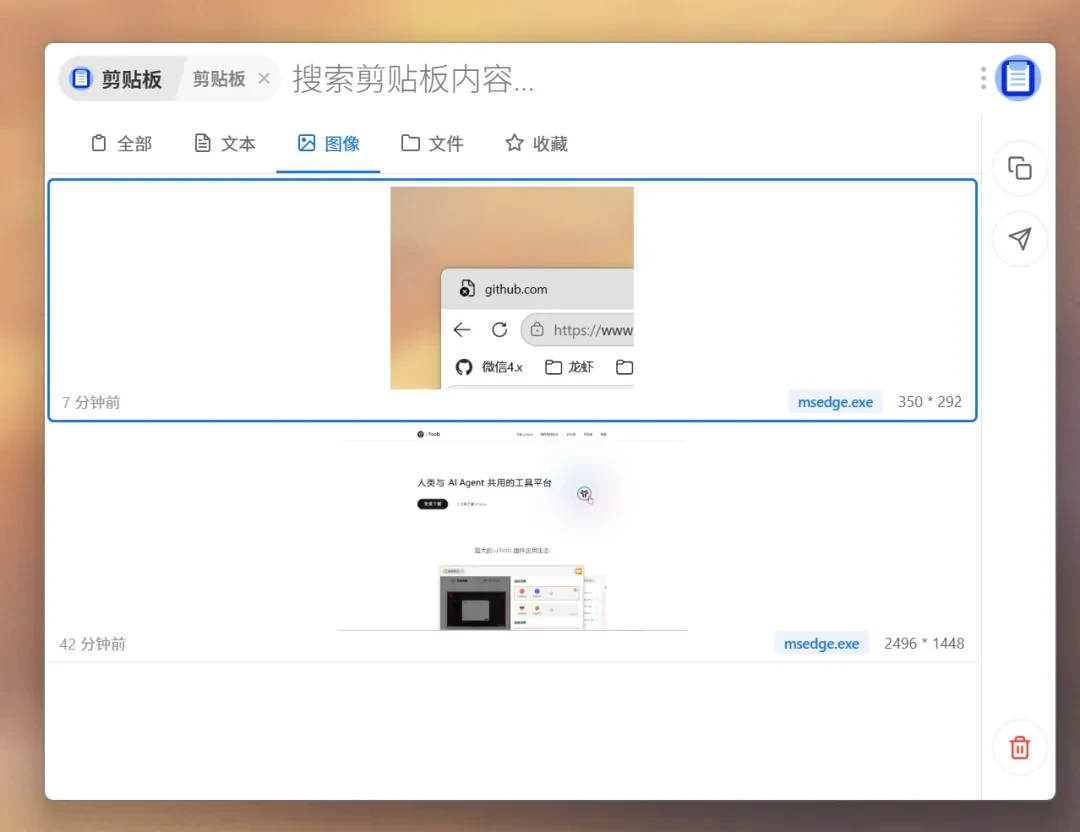
Task: Click the 7 分钟前 timestamp
Action: (91, 402)
